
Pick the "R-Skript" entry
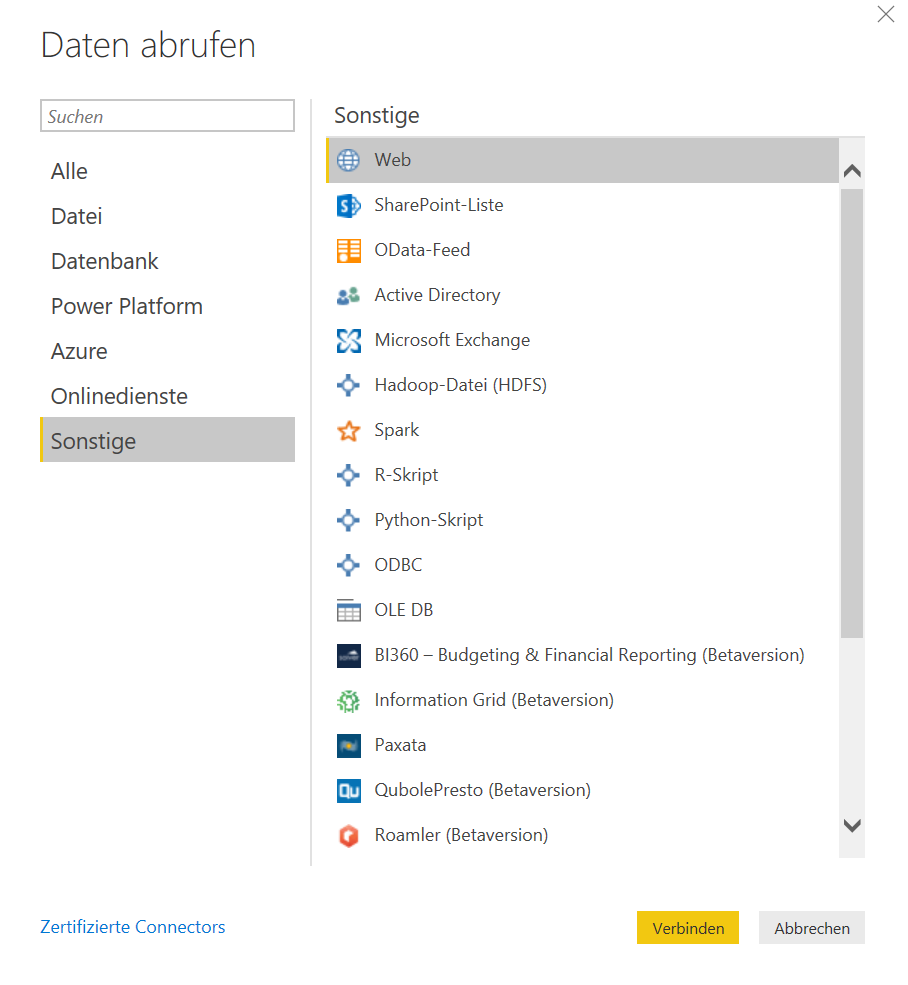406,476
